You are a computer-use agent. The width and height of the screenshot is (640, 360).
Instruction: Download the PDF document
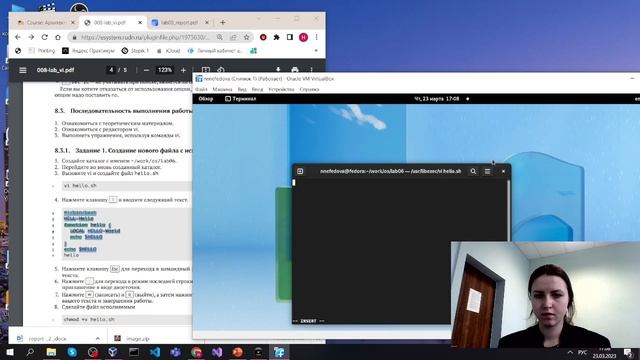pos(278,70)
